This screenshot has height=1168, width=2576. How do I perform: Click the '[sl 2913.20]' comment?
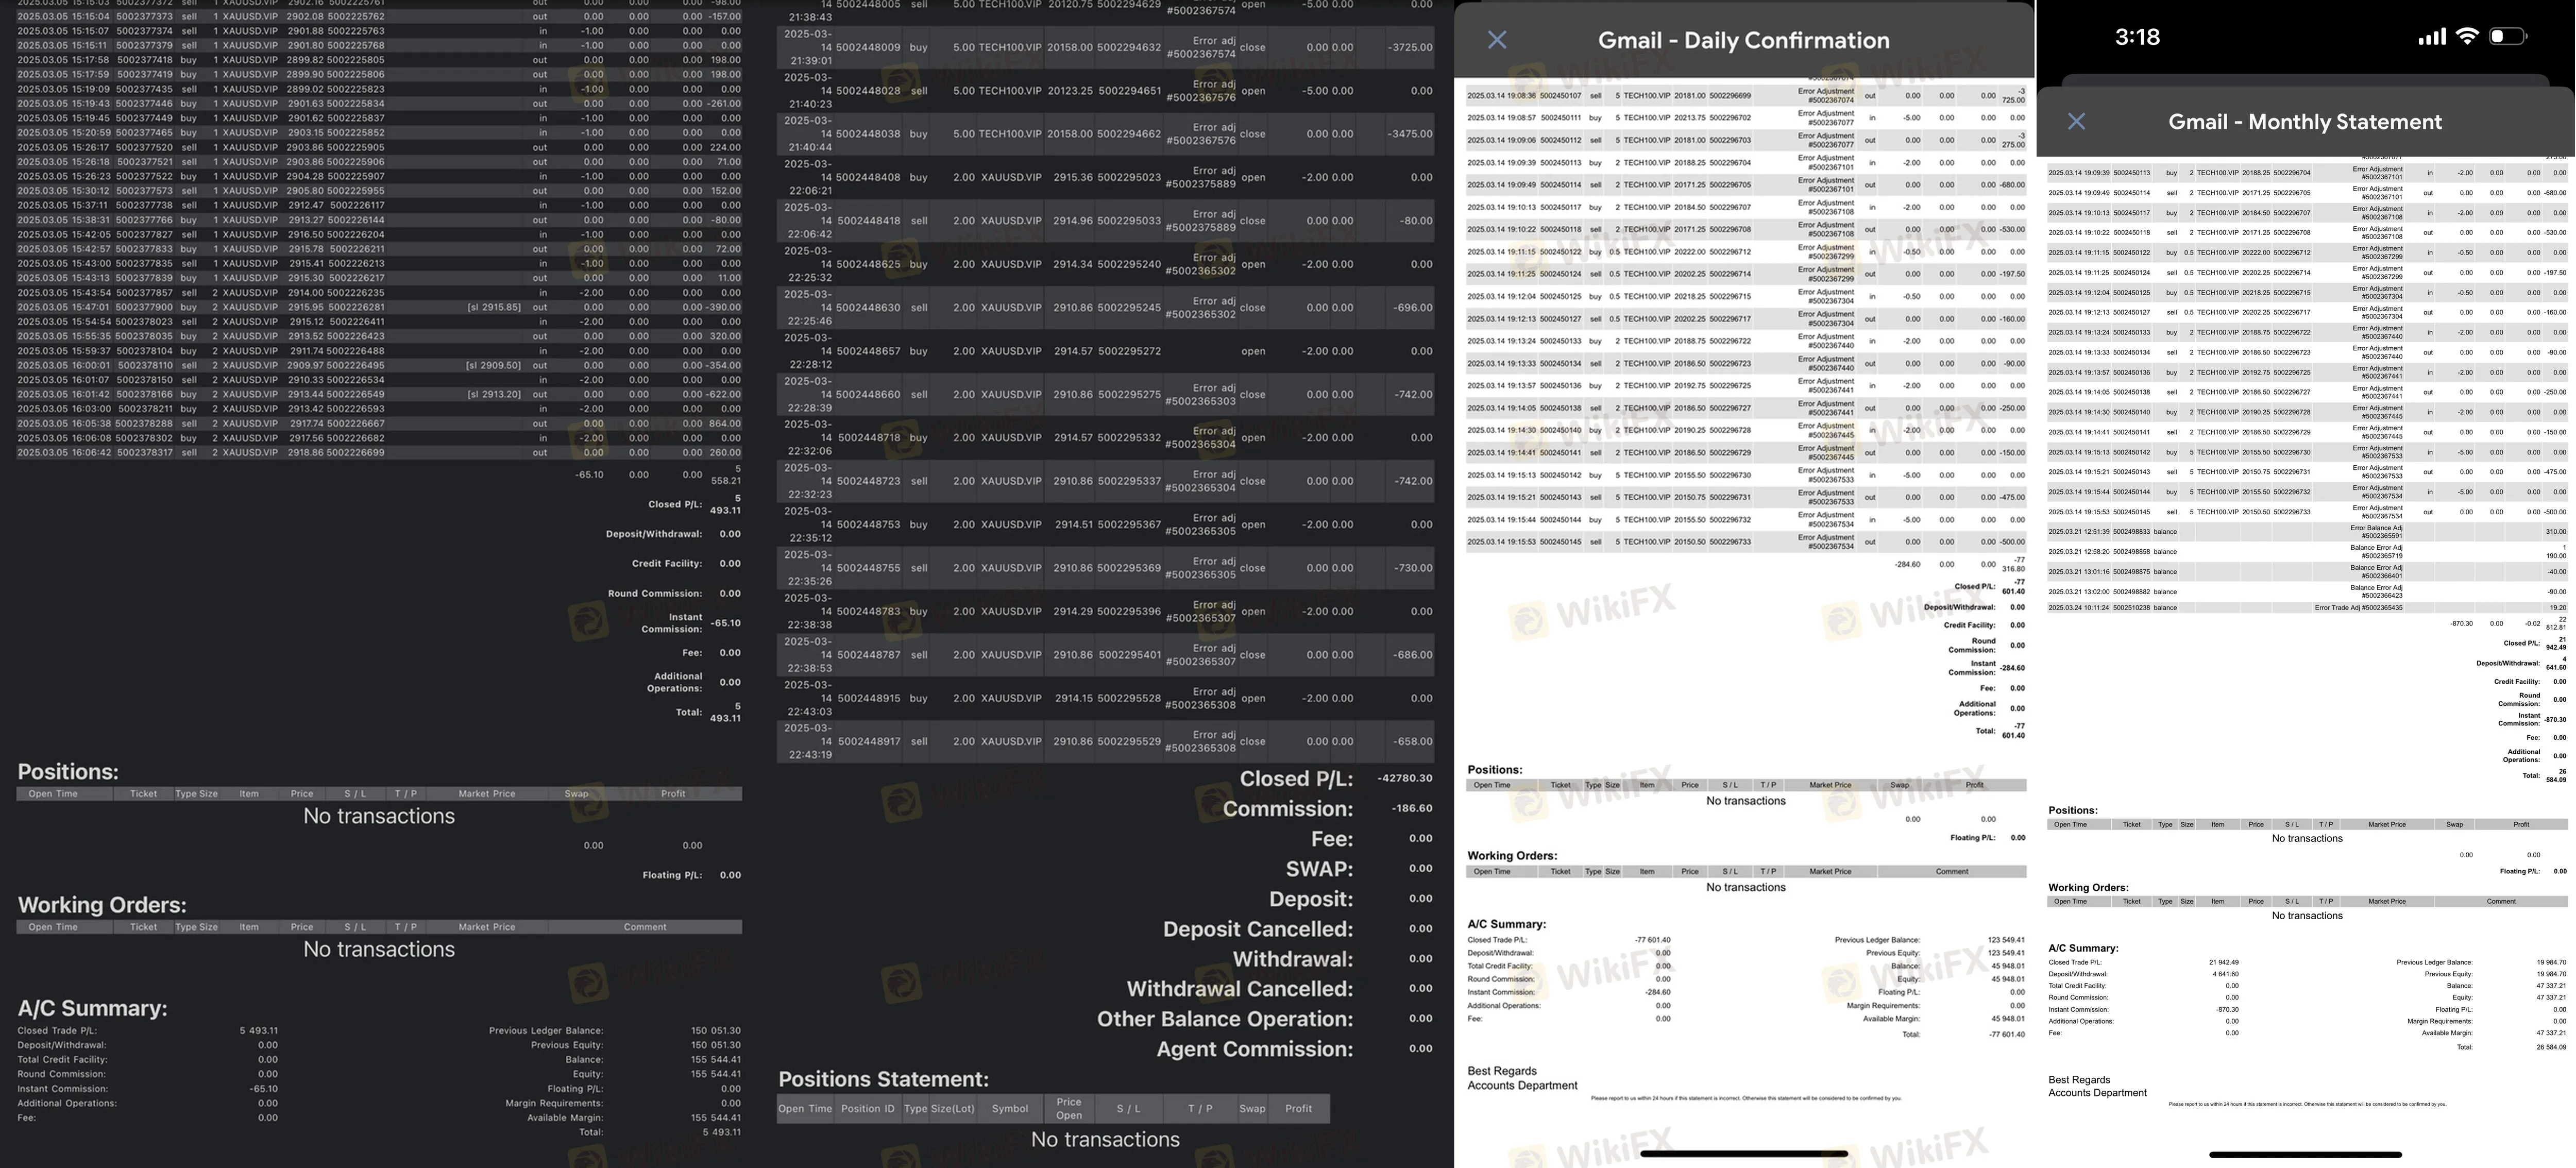pos(493,394)
